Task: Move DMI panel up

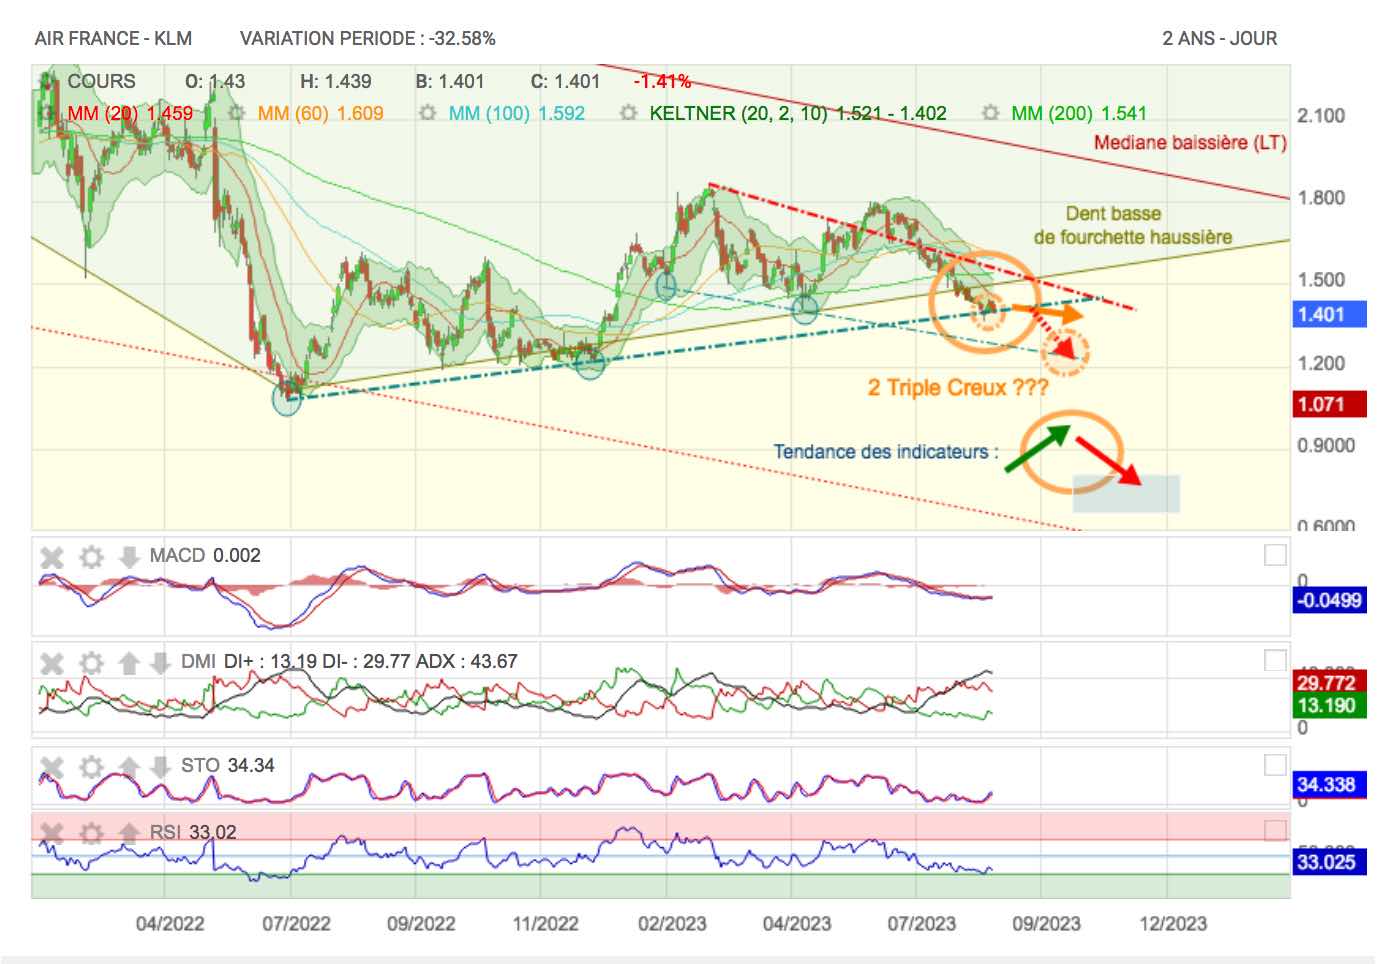Action: (x=128, y=662)
